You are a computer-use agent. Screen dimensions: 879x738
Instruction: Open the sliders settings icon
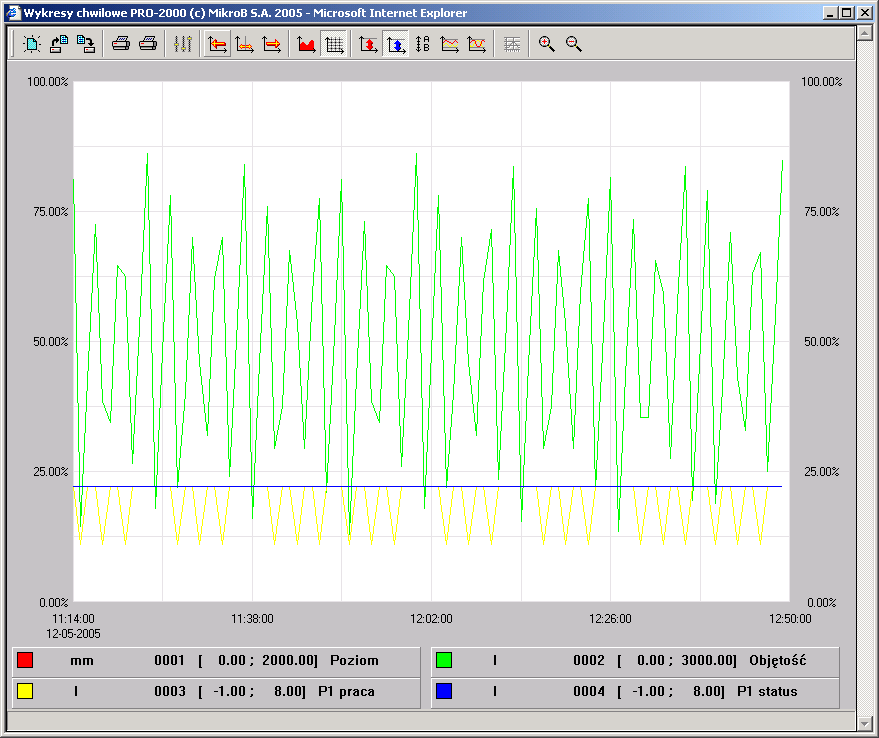coord(183,44)
